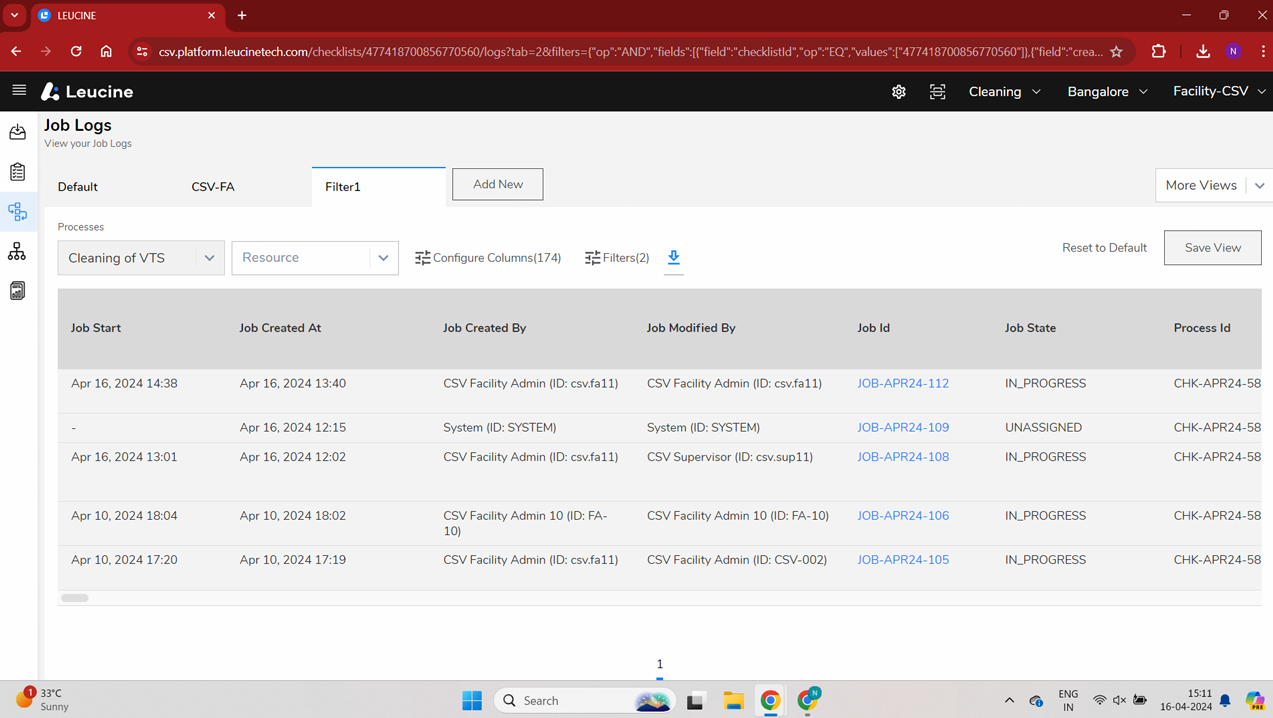Download job logs via the download icon
Image resolution: width=1273 pixels, height=718 pixels.
click(674, 258)
